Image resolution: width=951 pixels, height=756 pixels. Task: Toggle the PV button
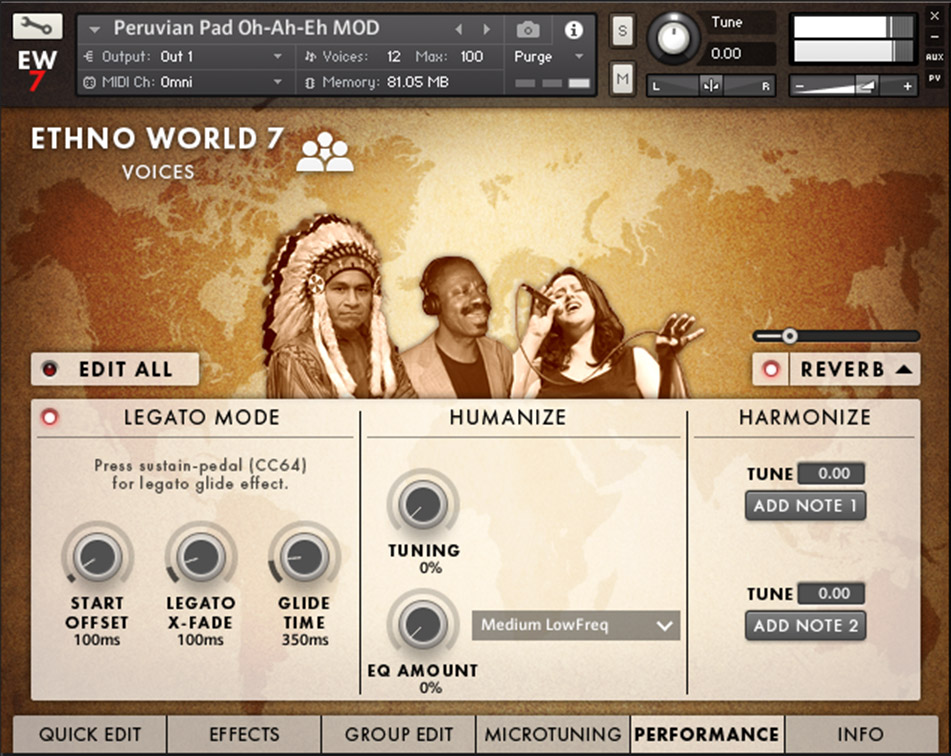tap(935, 78)
